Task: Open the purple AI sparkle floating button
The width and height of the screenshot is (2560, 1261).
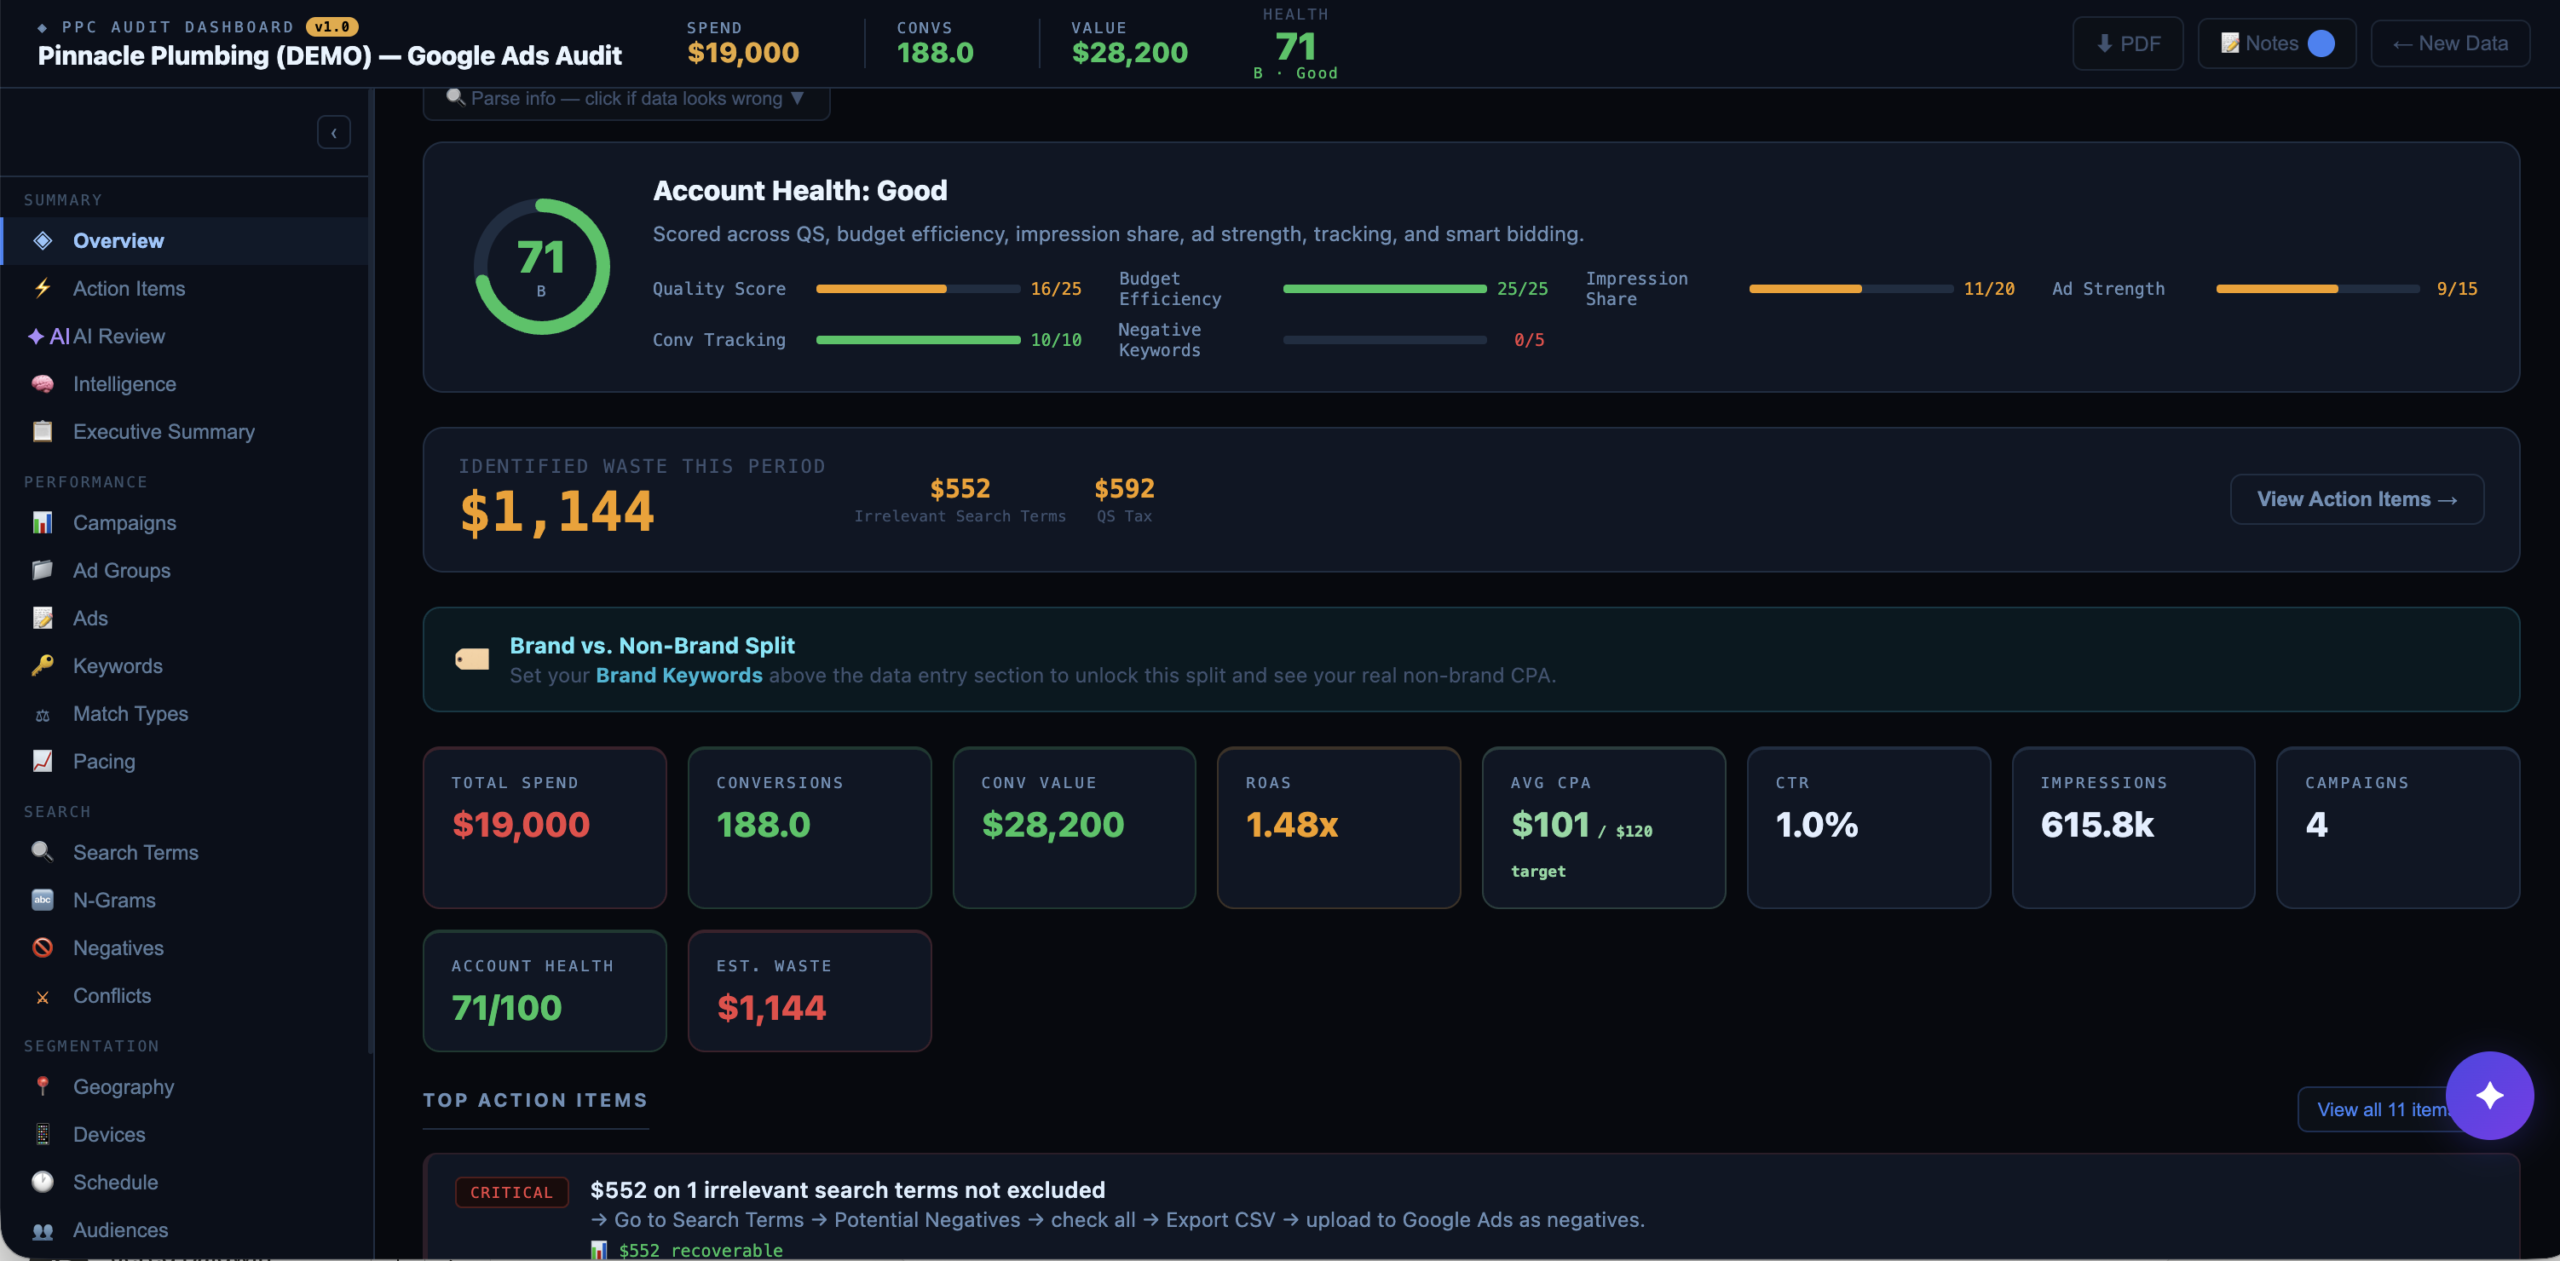Action: coord(2488,1095)
